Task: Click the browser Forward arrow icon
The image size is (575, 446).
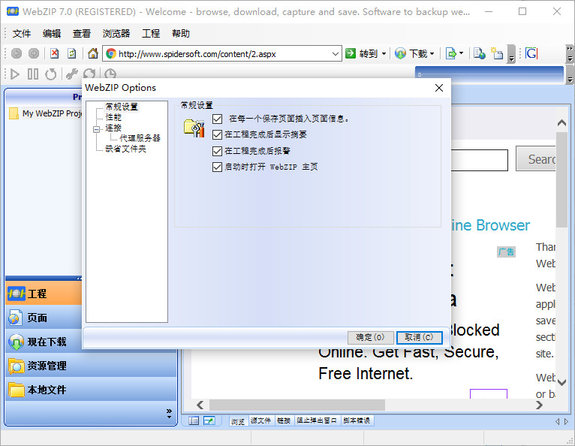Action: pyautogui.click(x=34, y=54)
